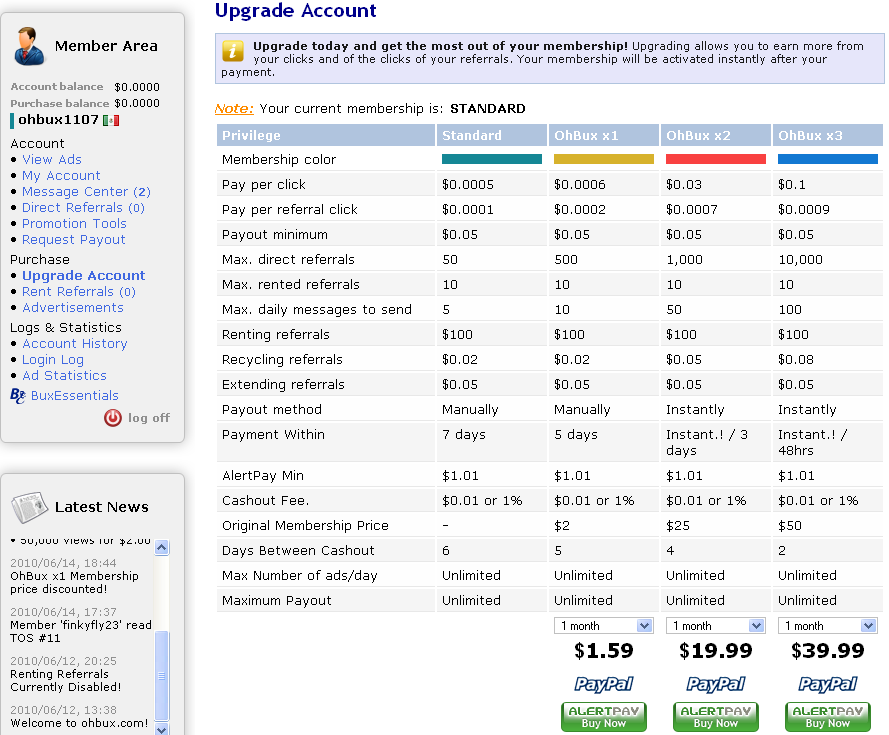Click the 'Days Between Cashout' row label
889x735 pixels.
click(x=298, y=551)
